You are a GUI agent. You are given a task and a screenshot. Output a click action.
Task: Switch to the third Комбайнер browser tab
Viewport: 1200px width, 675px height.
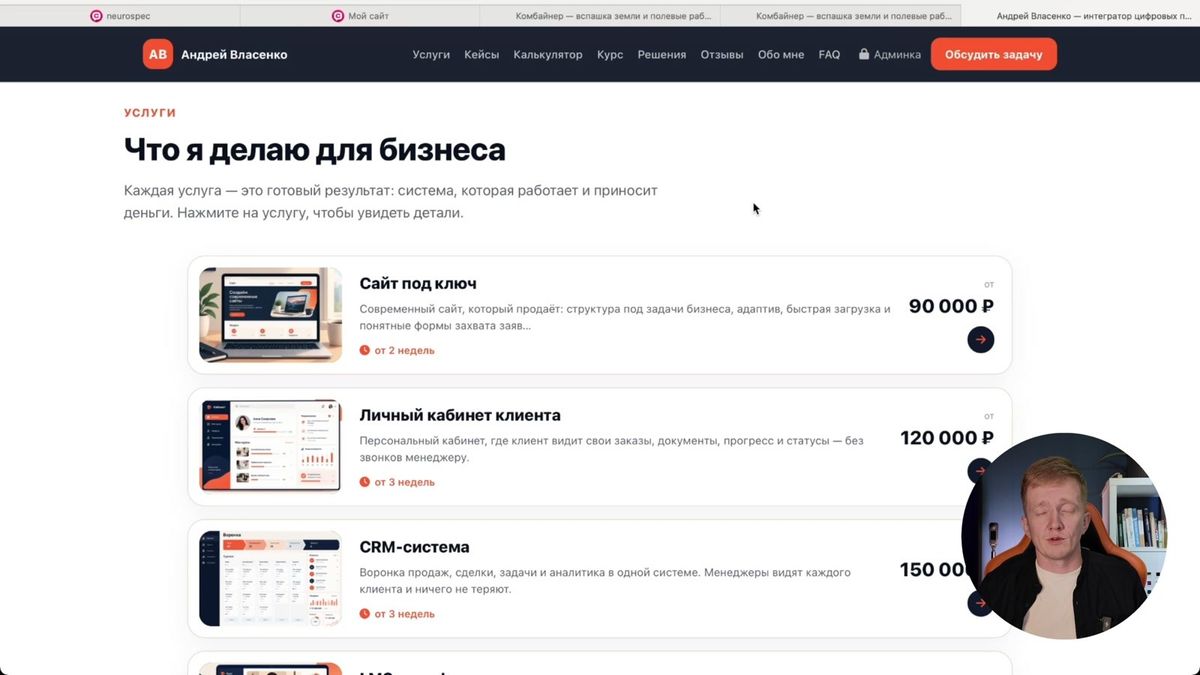click(x=600, y=16)
